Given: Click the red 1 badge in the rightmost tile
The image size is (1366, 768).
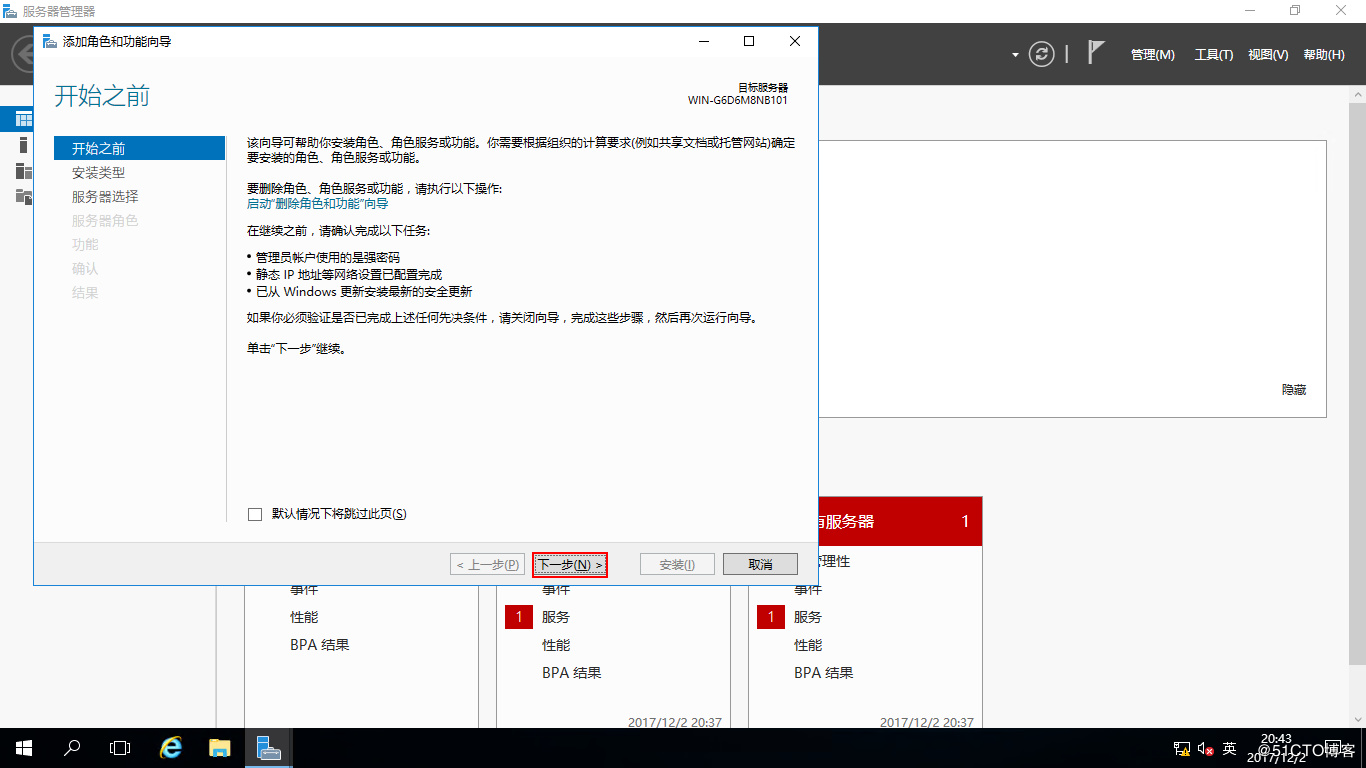Looking at the screenshot, I should [x=771, y=617].
